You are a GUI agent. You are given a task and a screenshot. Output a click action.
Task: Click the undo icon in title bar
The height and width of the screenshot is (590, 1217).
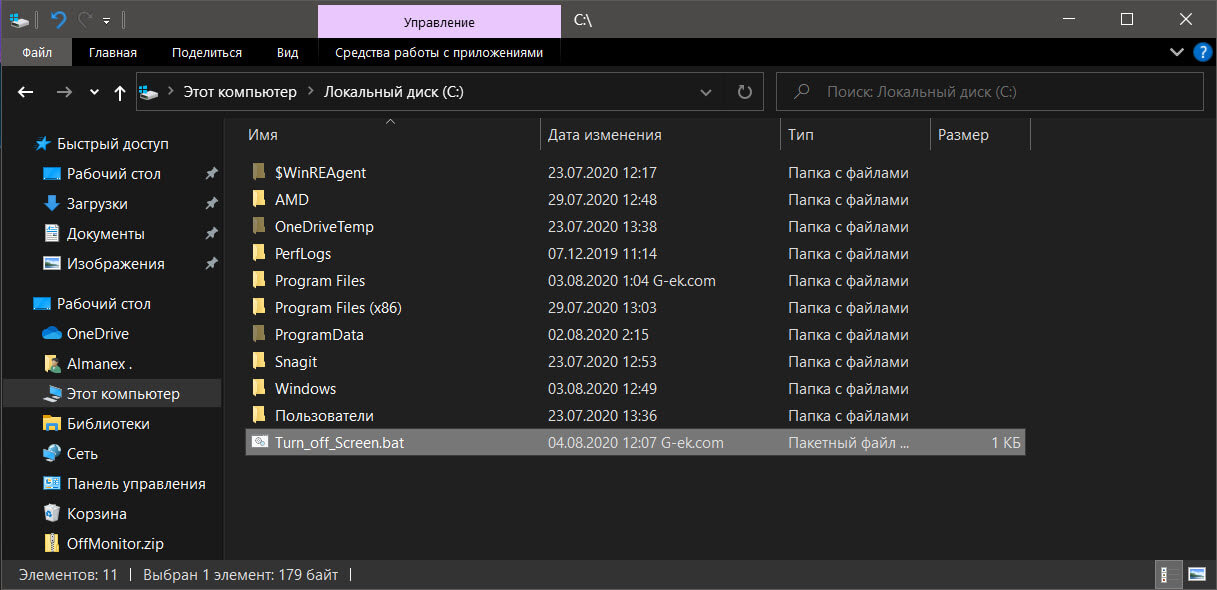(58, 20)
